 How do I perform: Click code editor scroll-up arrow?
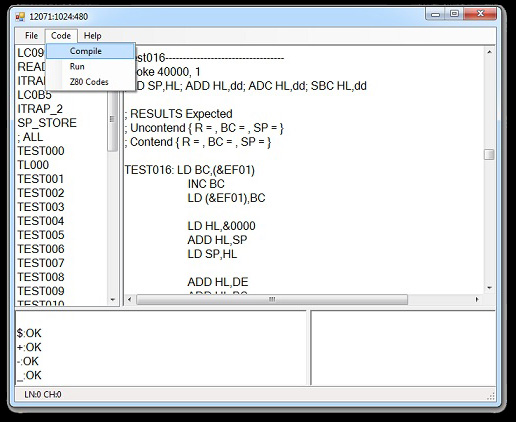coord(489,52)
